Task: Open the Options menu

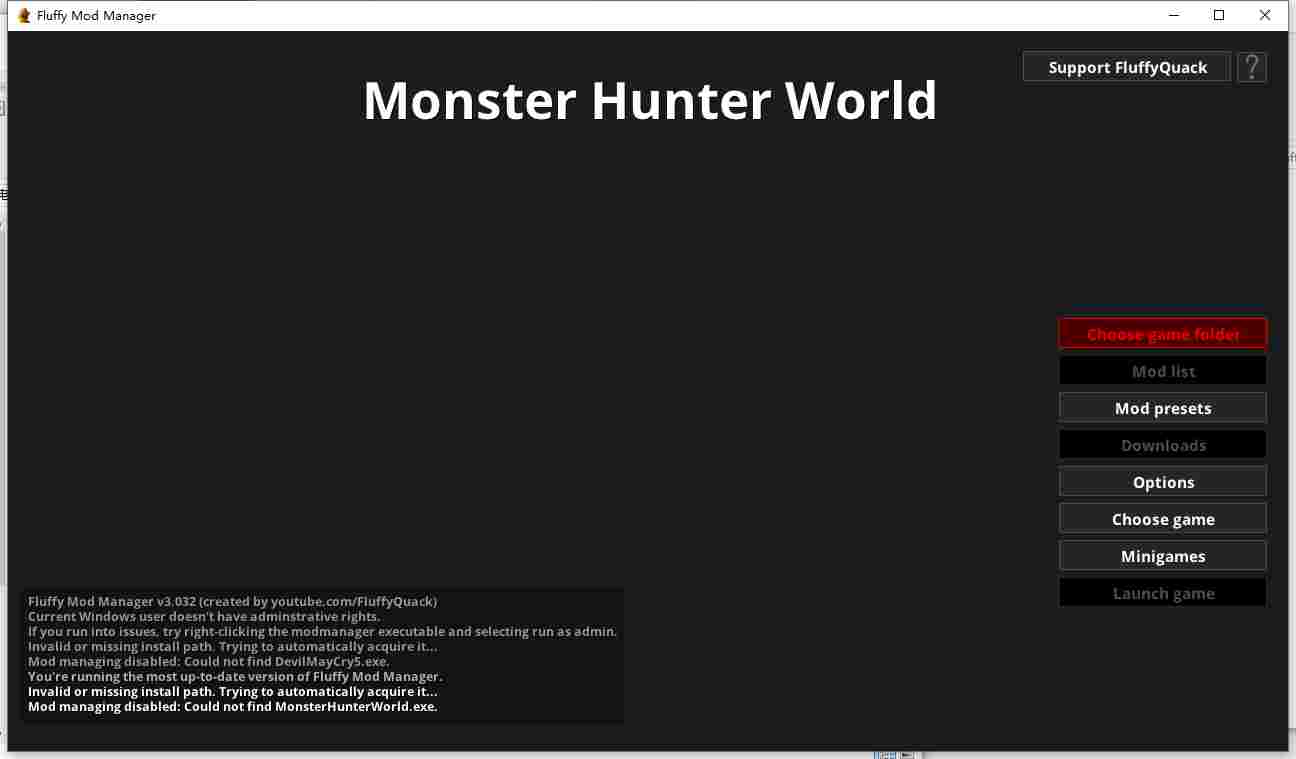Action: tap(1163, 482)
